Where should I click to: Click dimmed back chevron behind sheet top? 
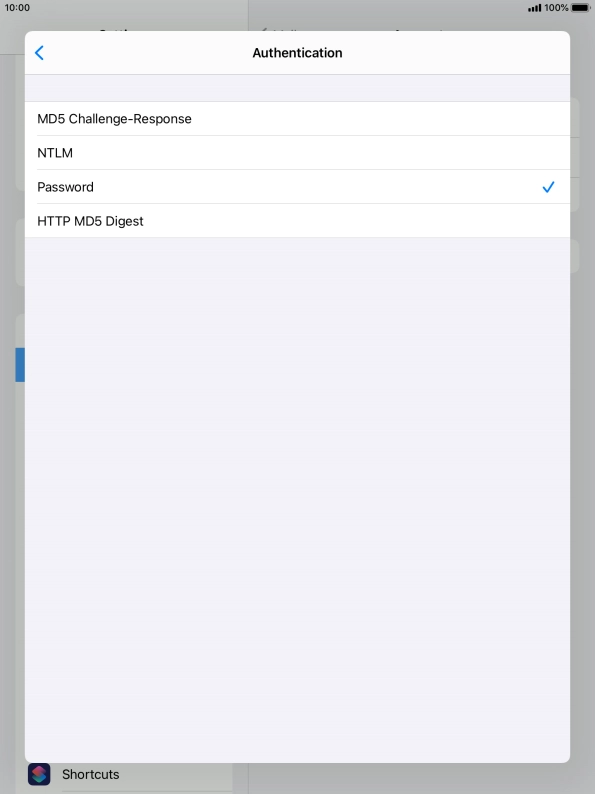pyautogui.click(x=264, y=29)
